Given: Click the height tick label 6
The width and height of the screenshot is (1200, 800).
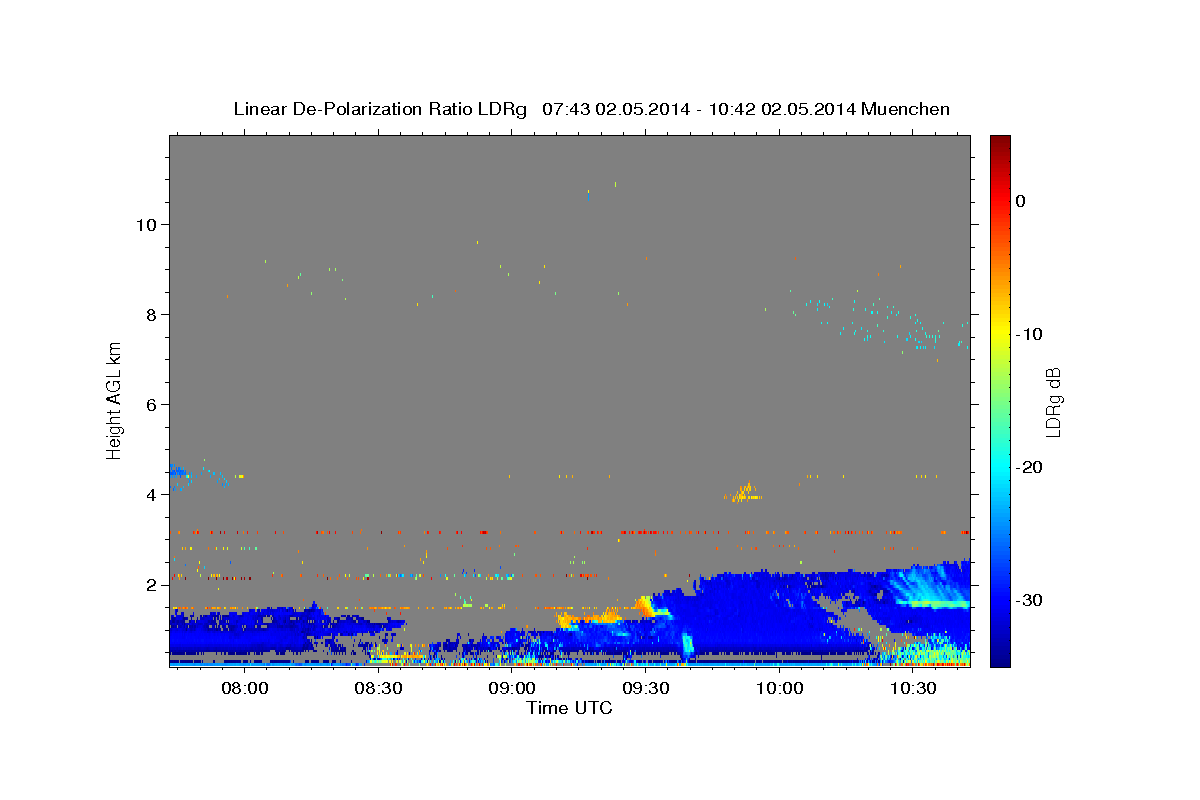Looking at the screenshot, I should coord(149,404).
